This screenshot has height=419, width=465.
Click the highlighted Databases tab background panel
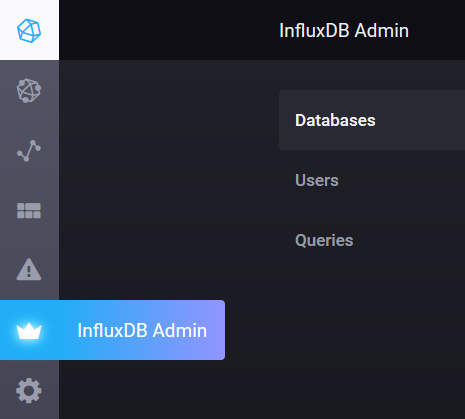[x=372, y=120]
